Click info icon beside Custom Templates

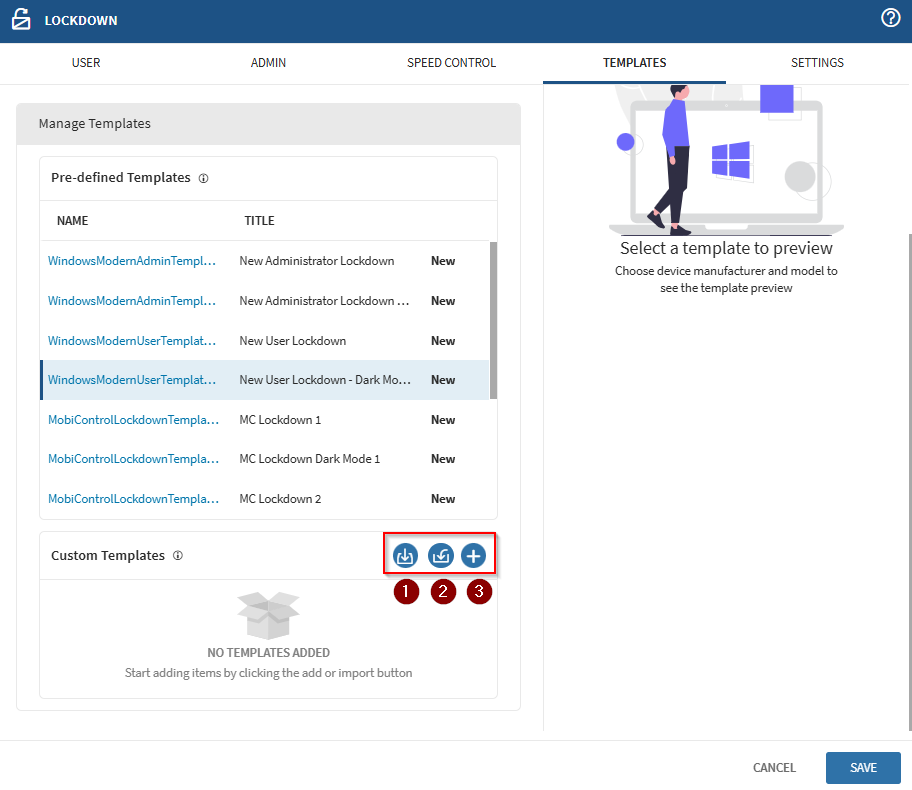click(178, 556)
